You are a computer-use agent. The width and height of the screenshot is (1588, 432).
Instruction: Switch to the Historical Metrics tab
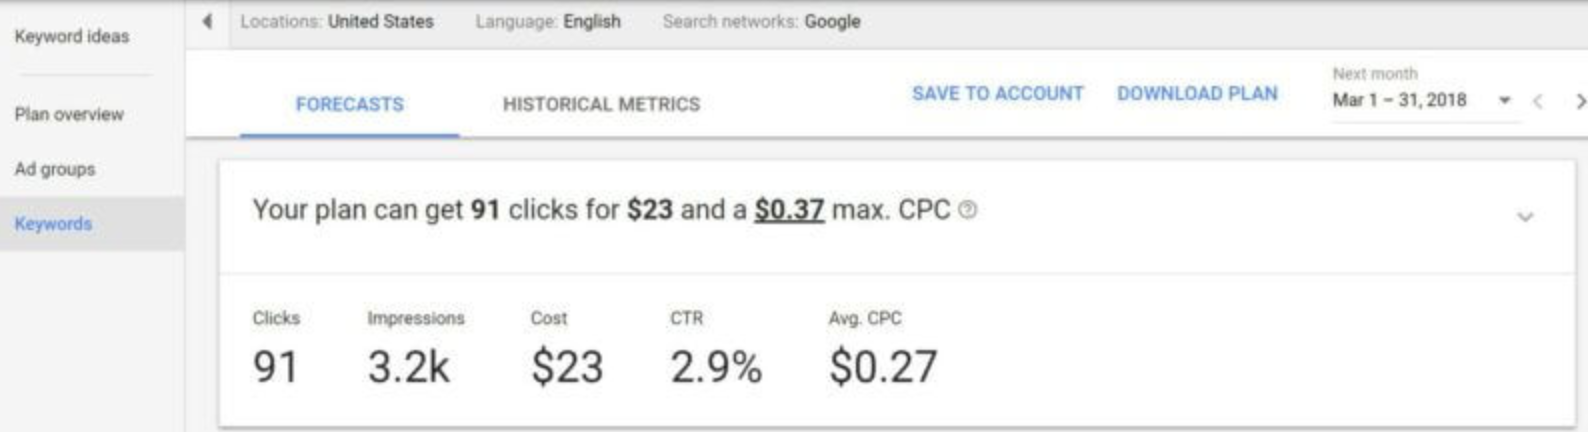point(601,104)
